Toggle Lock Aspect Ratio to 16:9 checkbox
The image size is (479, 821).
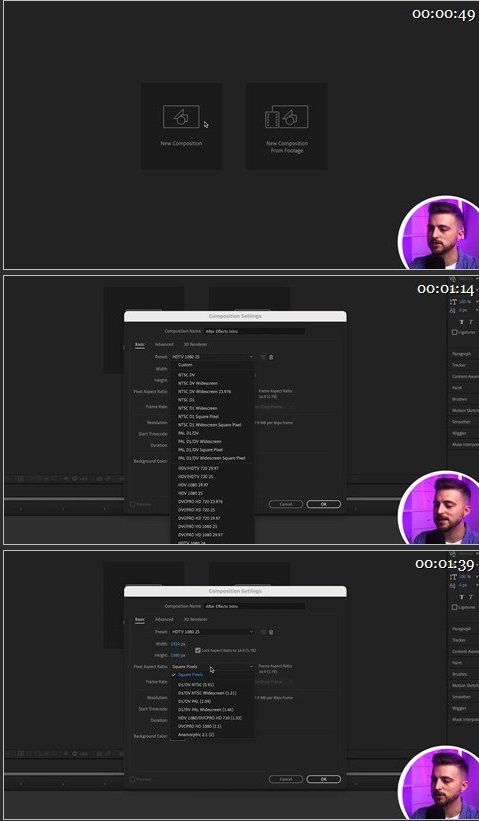coord(198,650)
